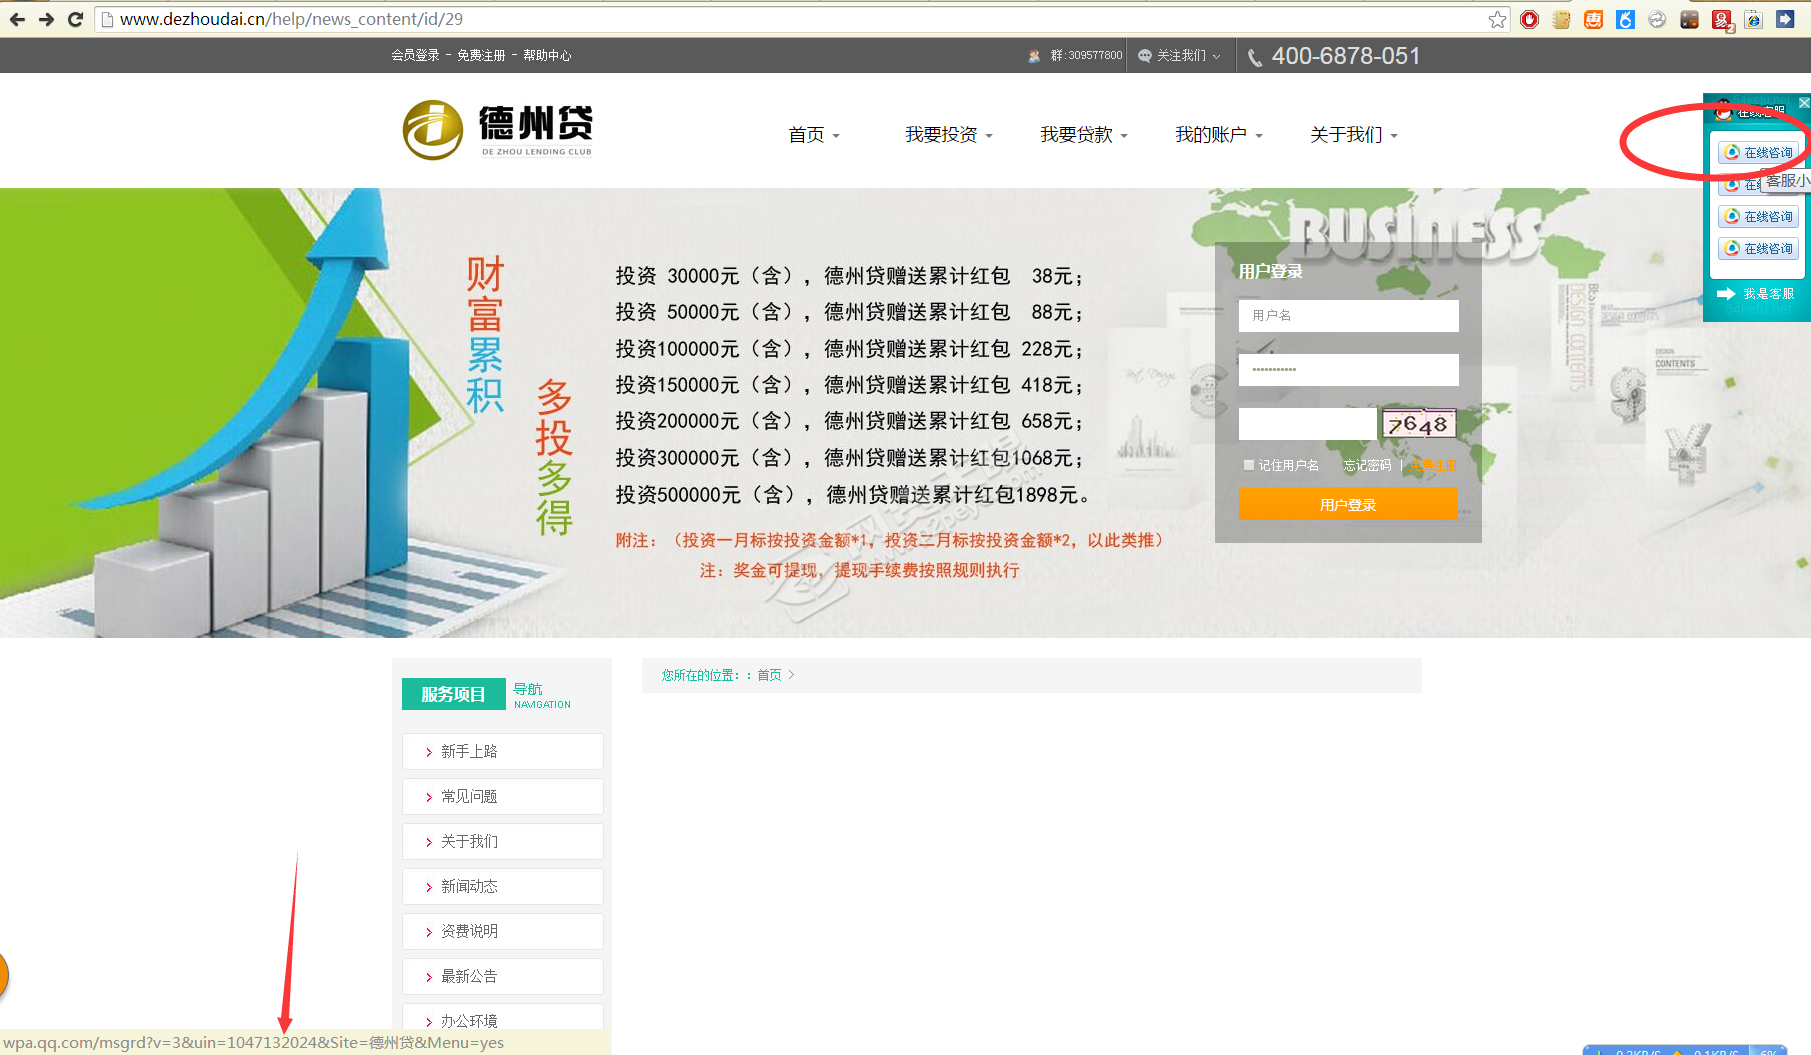Click the blue right-arrow extension icon

(1785, 19)
